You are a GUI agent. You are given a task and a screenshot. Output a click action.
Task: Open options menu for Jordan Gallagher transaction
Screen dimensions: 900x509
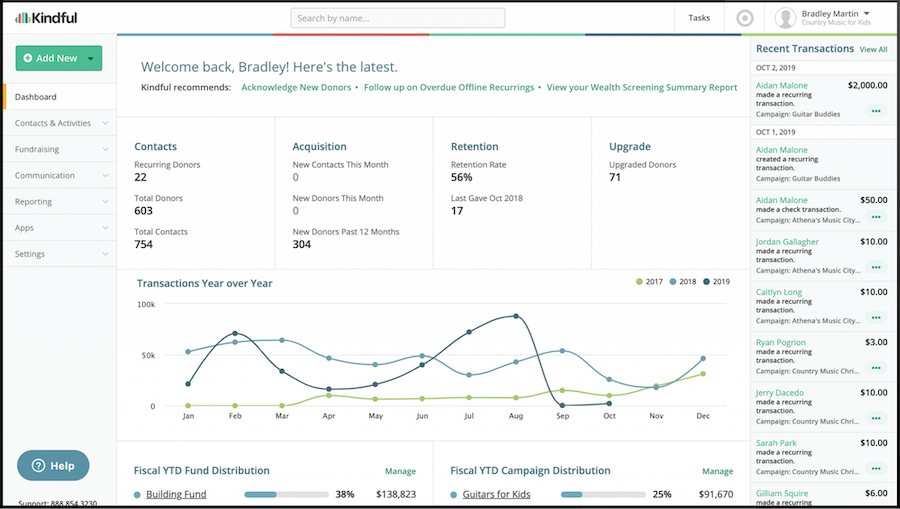click(x=876, y=267)
